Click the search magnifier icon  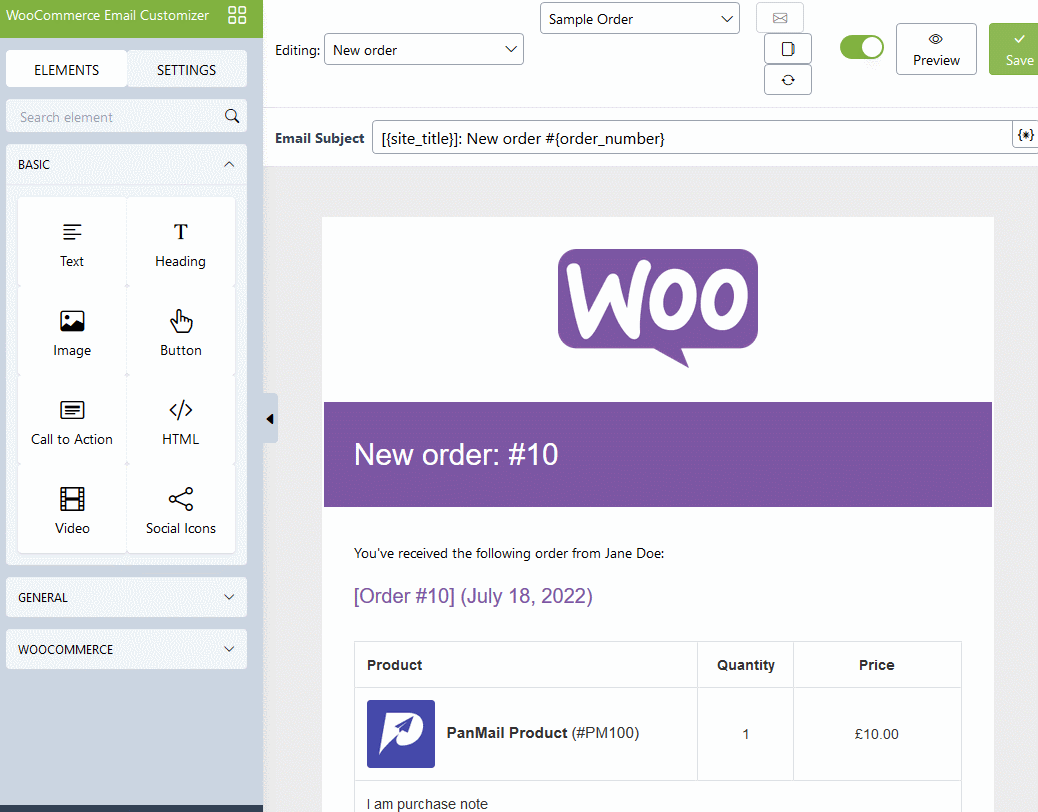[x=232, y=116]
